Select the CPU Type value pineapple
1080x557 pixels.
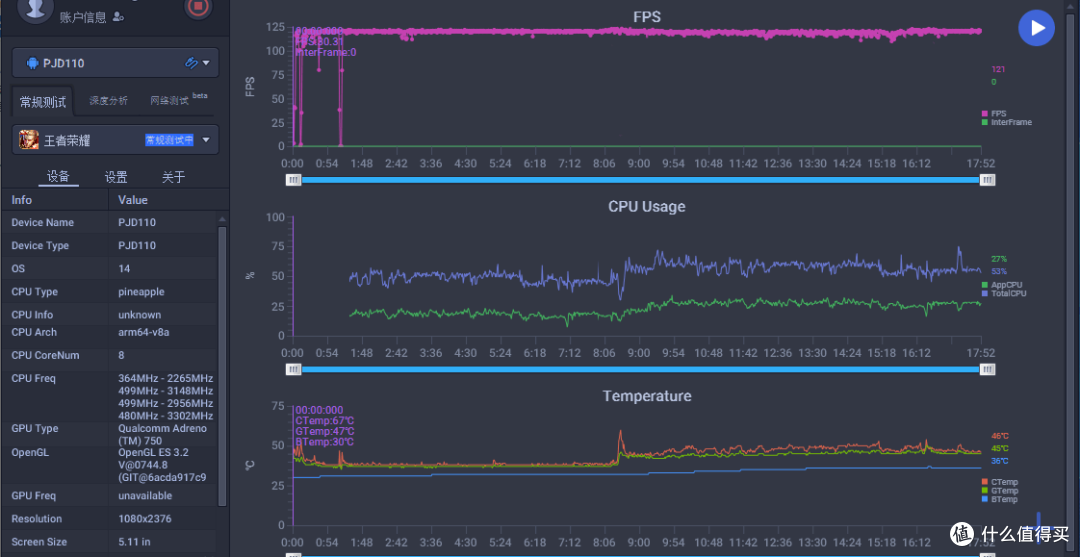pos(141,291)
